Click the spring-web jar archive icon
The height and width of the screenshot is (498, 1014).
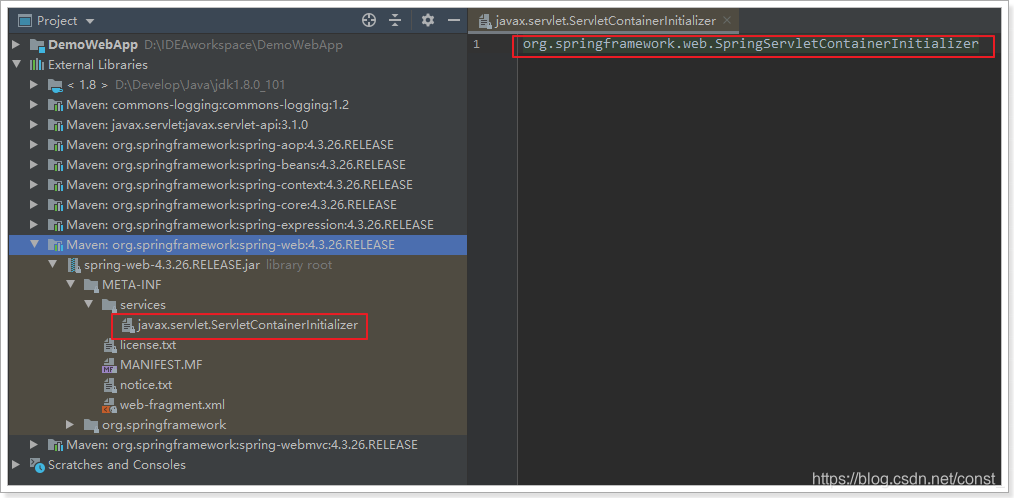72,265
